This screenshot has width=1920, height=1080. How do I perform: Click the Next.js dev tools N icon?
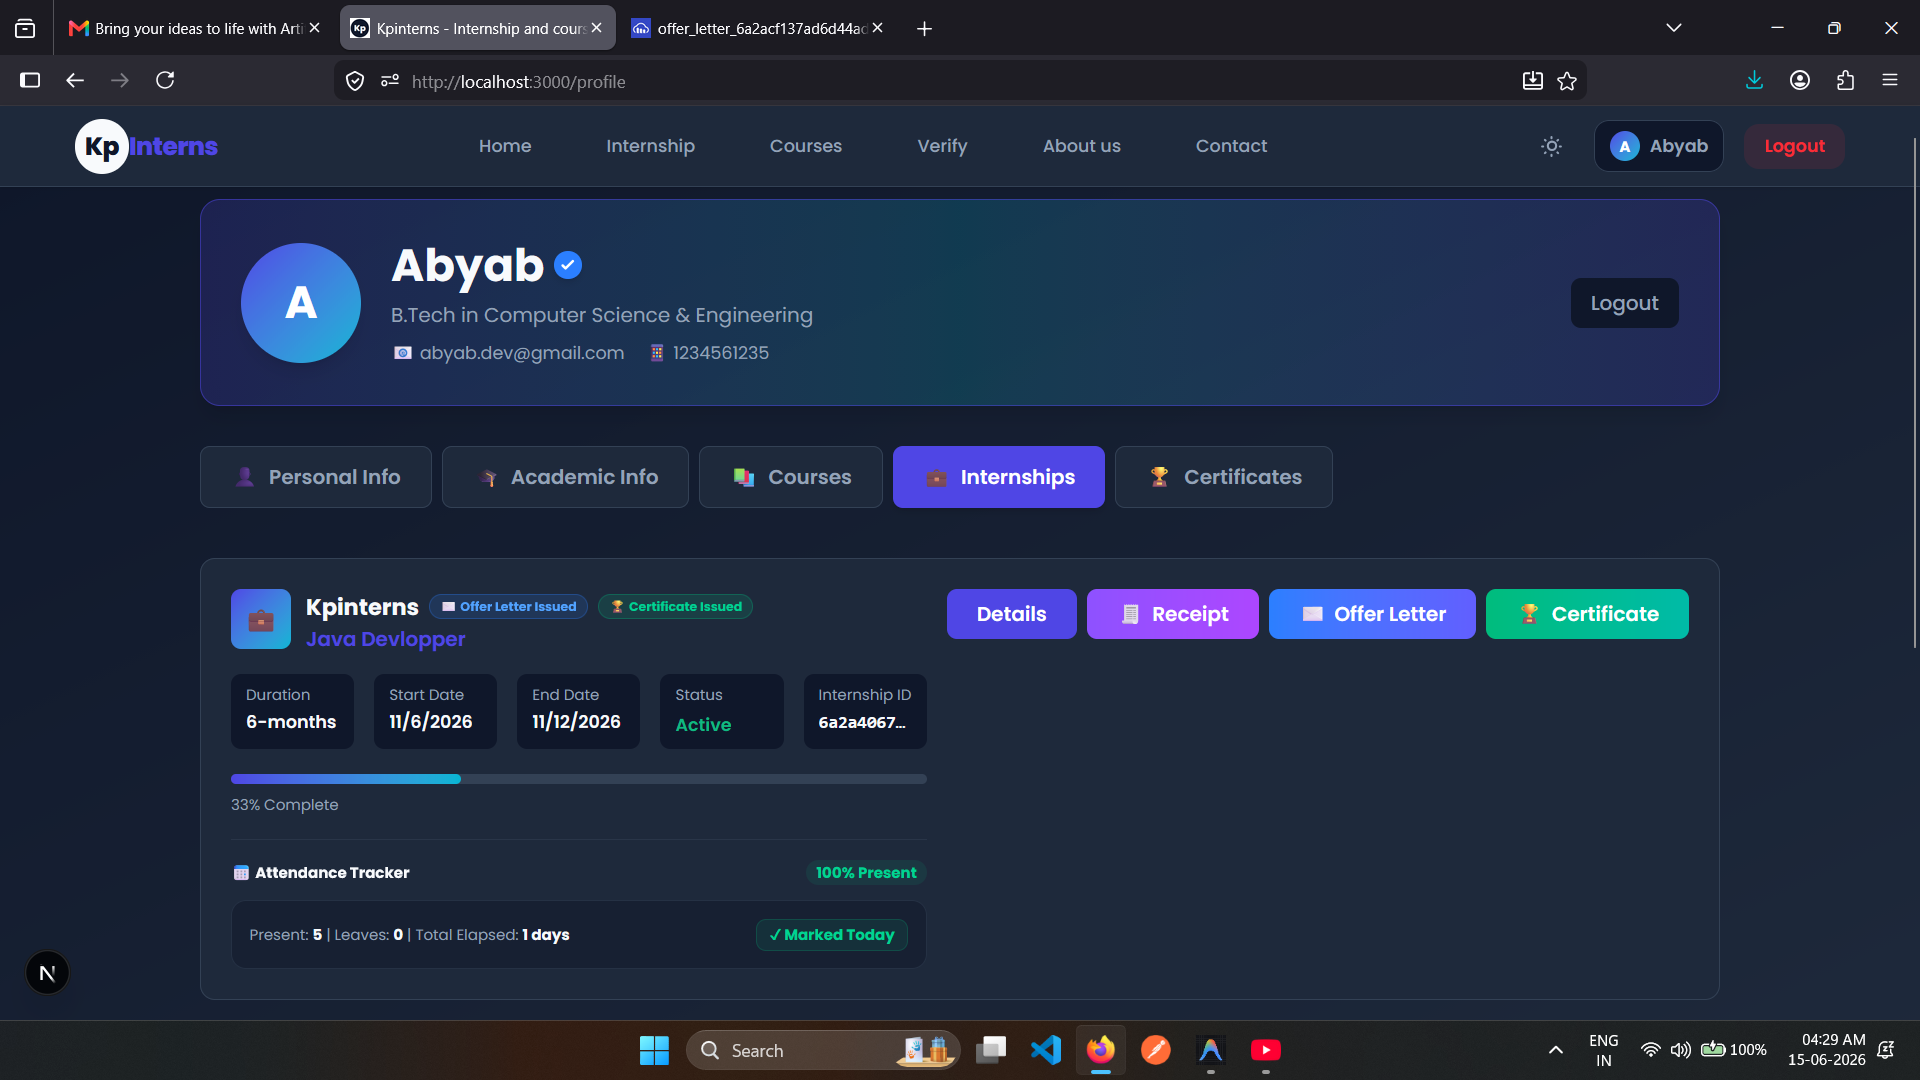point(47,973)
